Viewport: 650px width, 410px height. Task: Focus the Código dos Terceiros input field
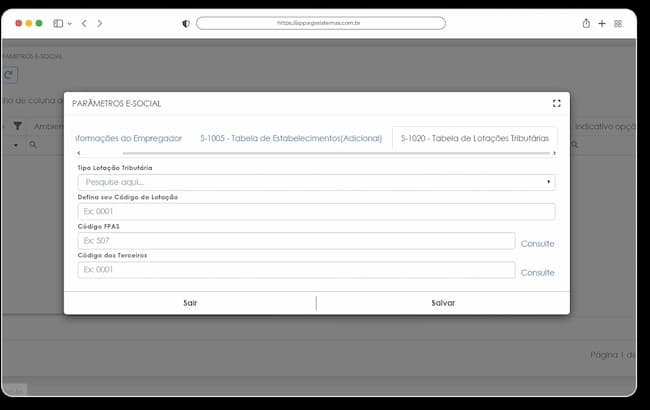296,269
